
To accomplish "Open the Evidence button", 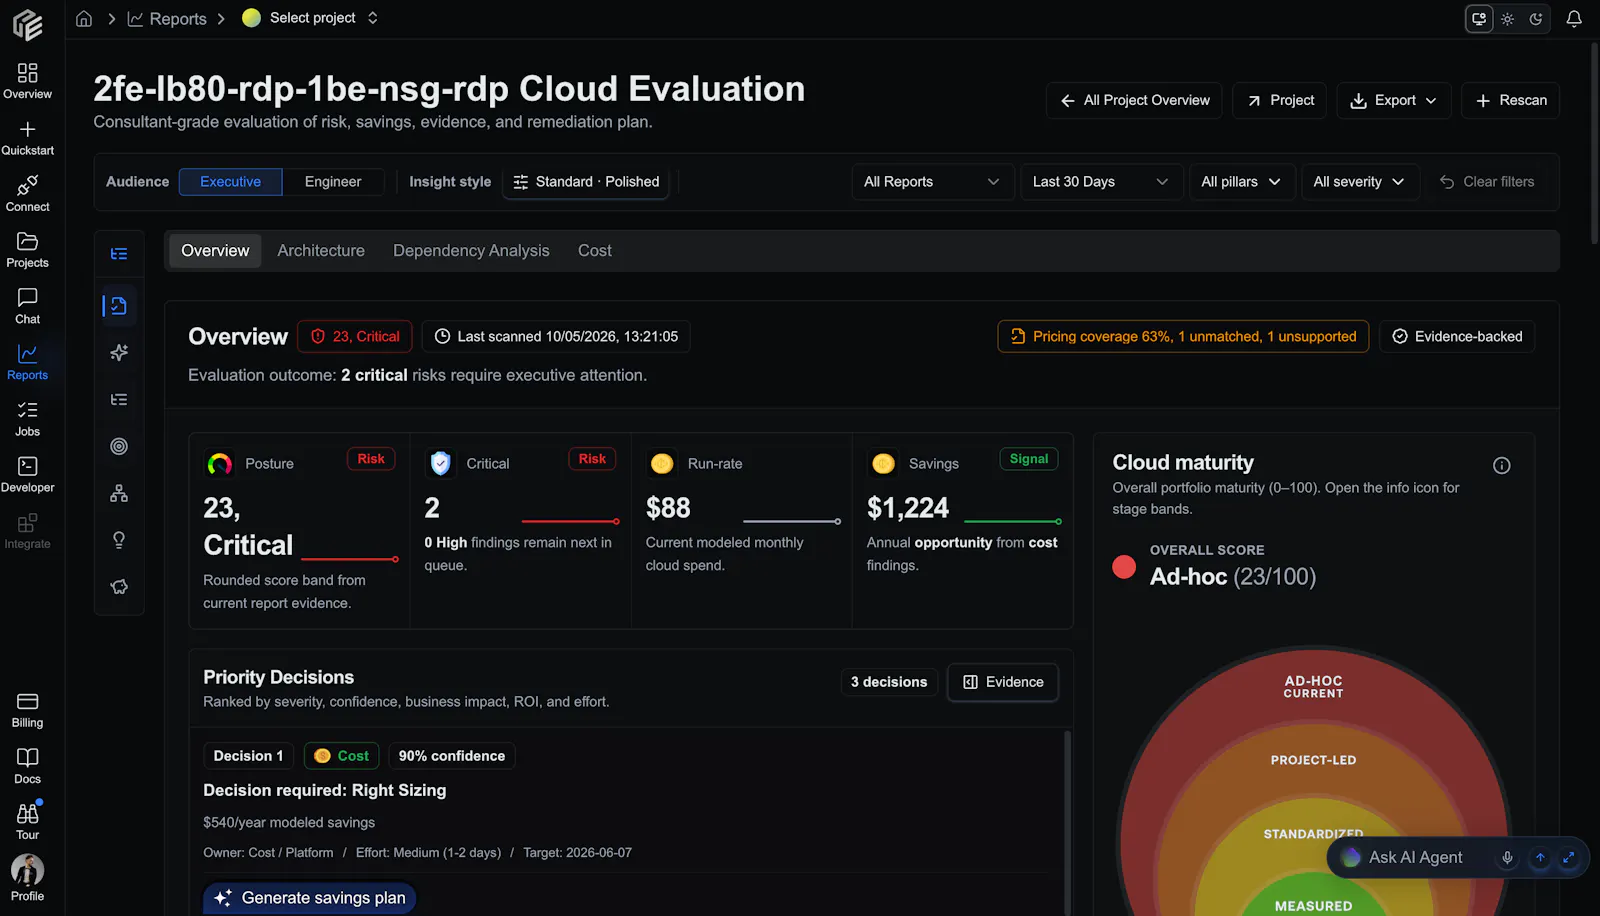I will tap(1002, 682).
